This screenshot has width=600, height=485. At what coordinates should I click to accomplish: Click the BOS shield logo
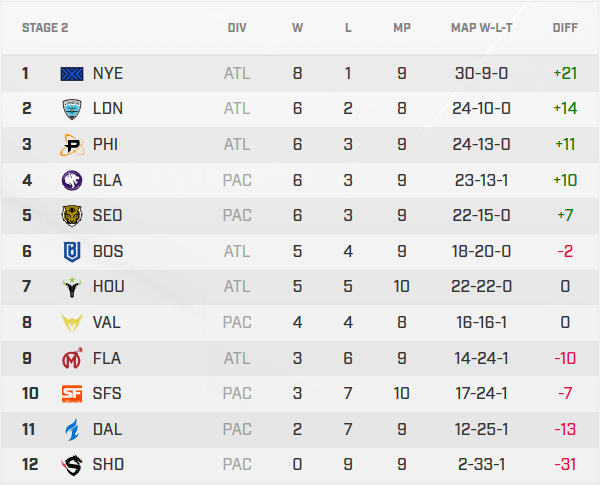coord(73,251)
